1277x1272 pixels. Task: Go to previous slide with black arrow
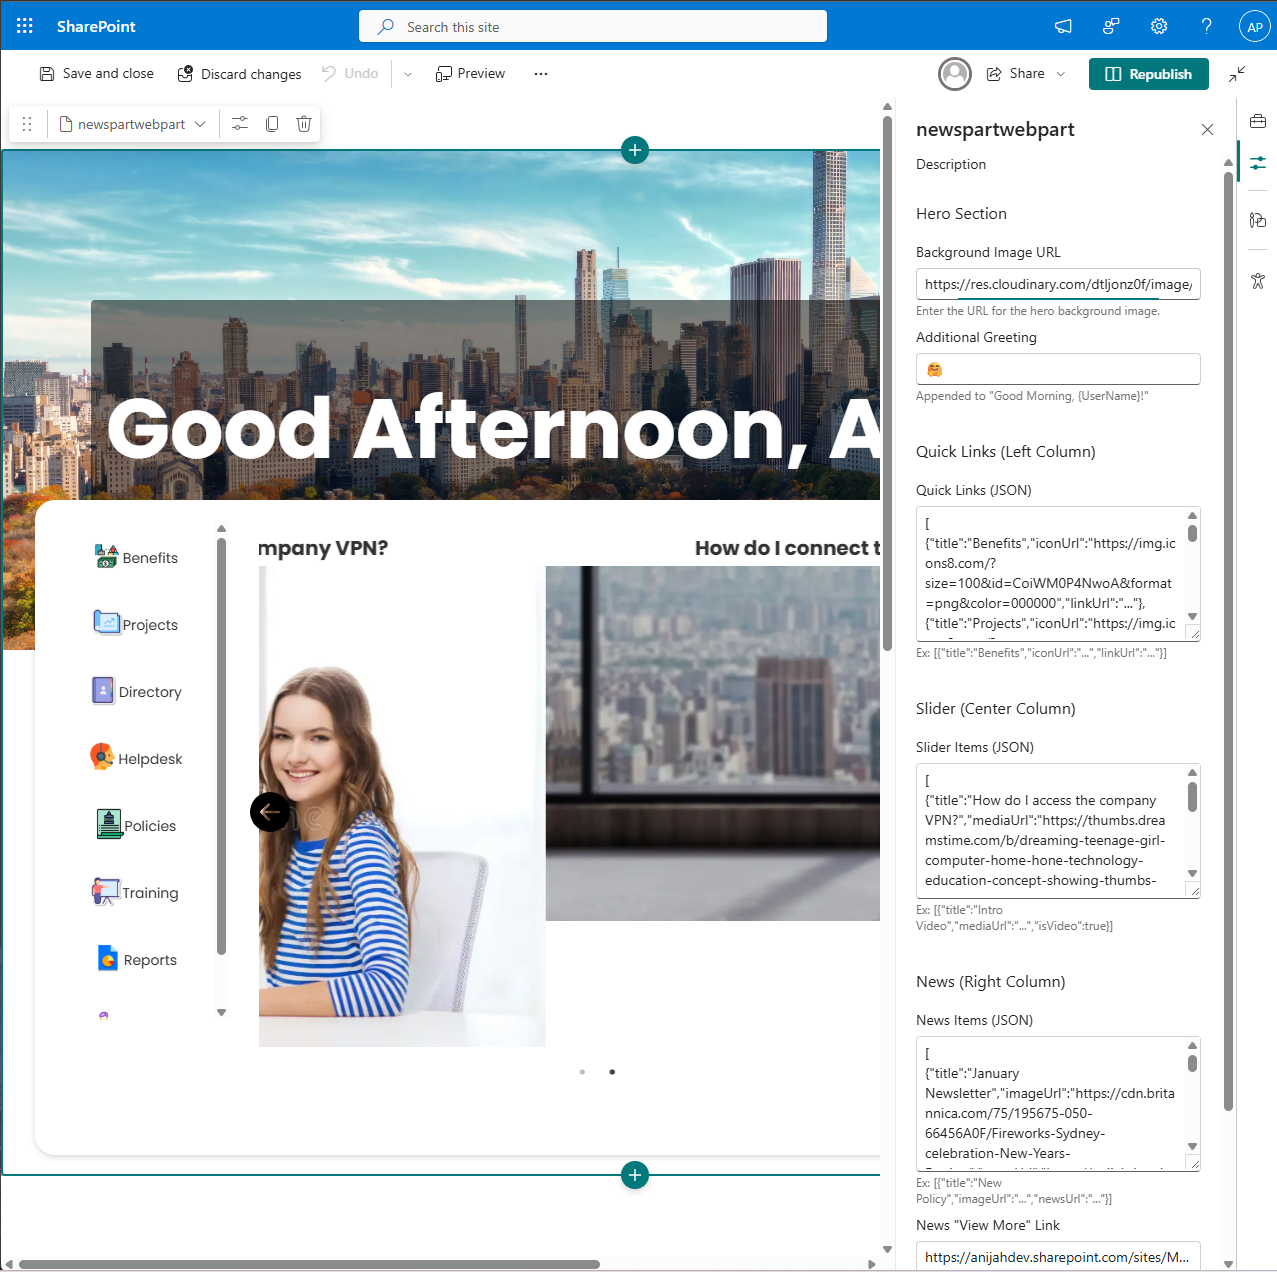click(270, 812)
